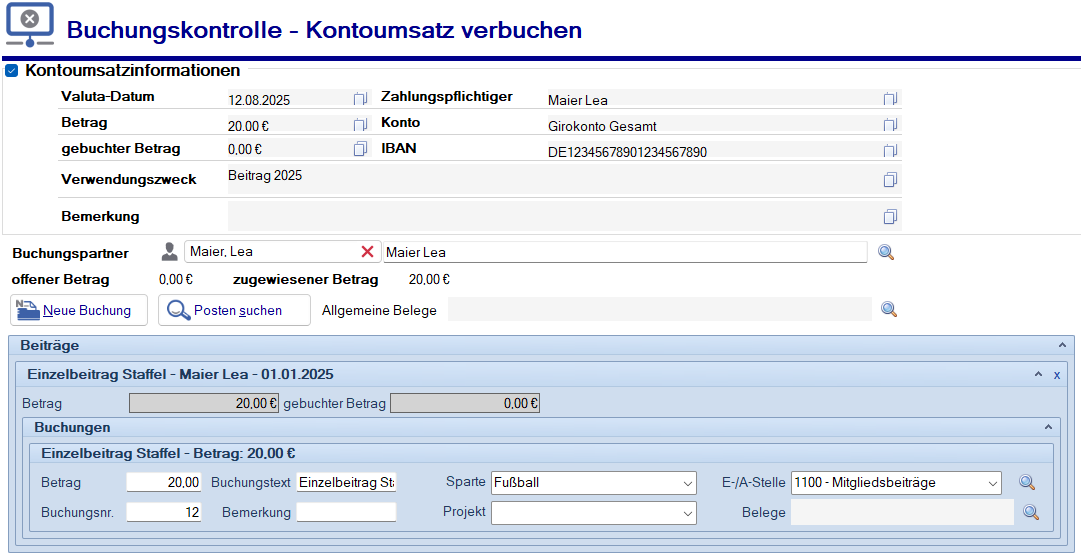
Task: Copy the Zahlungspflichtiger name
Action: (890, 99)
